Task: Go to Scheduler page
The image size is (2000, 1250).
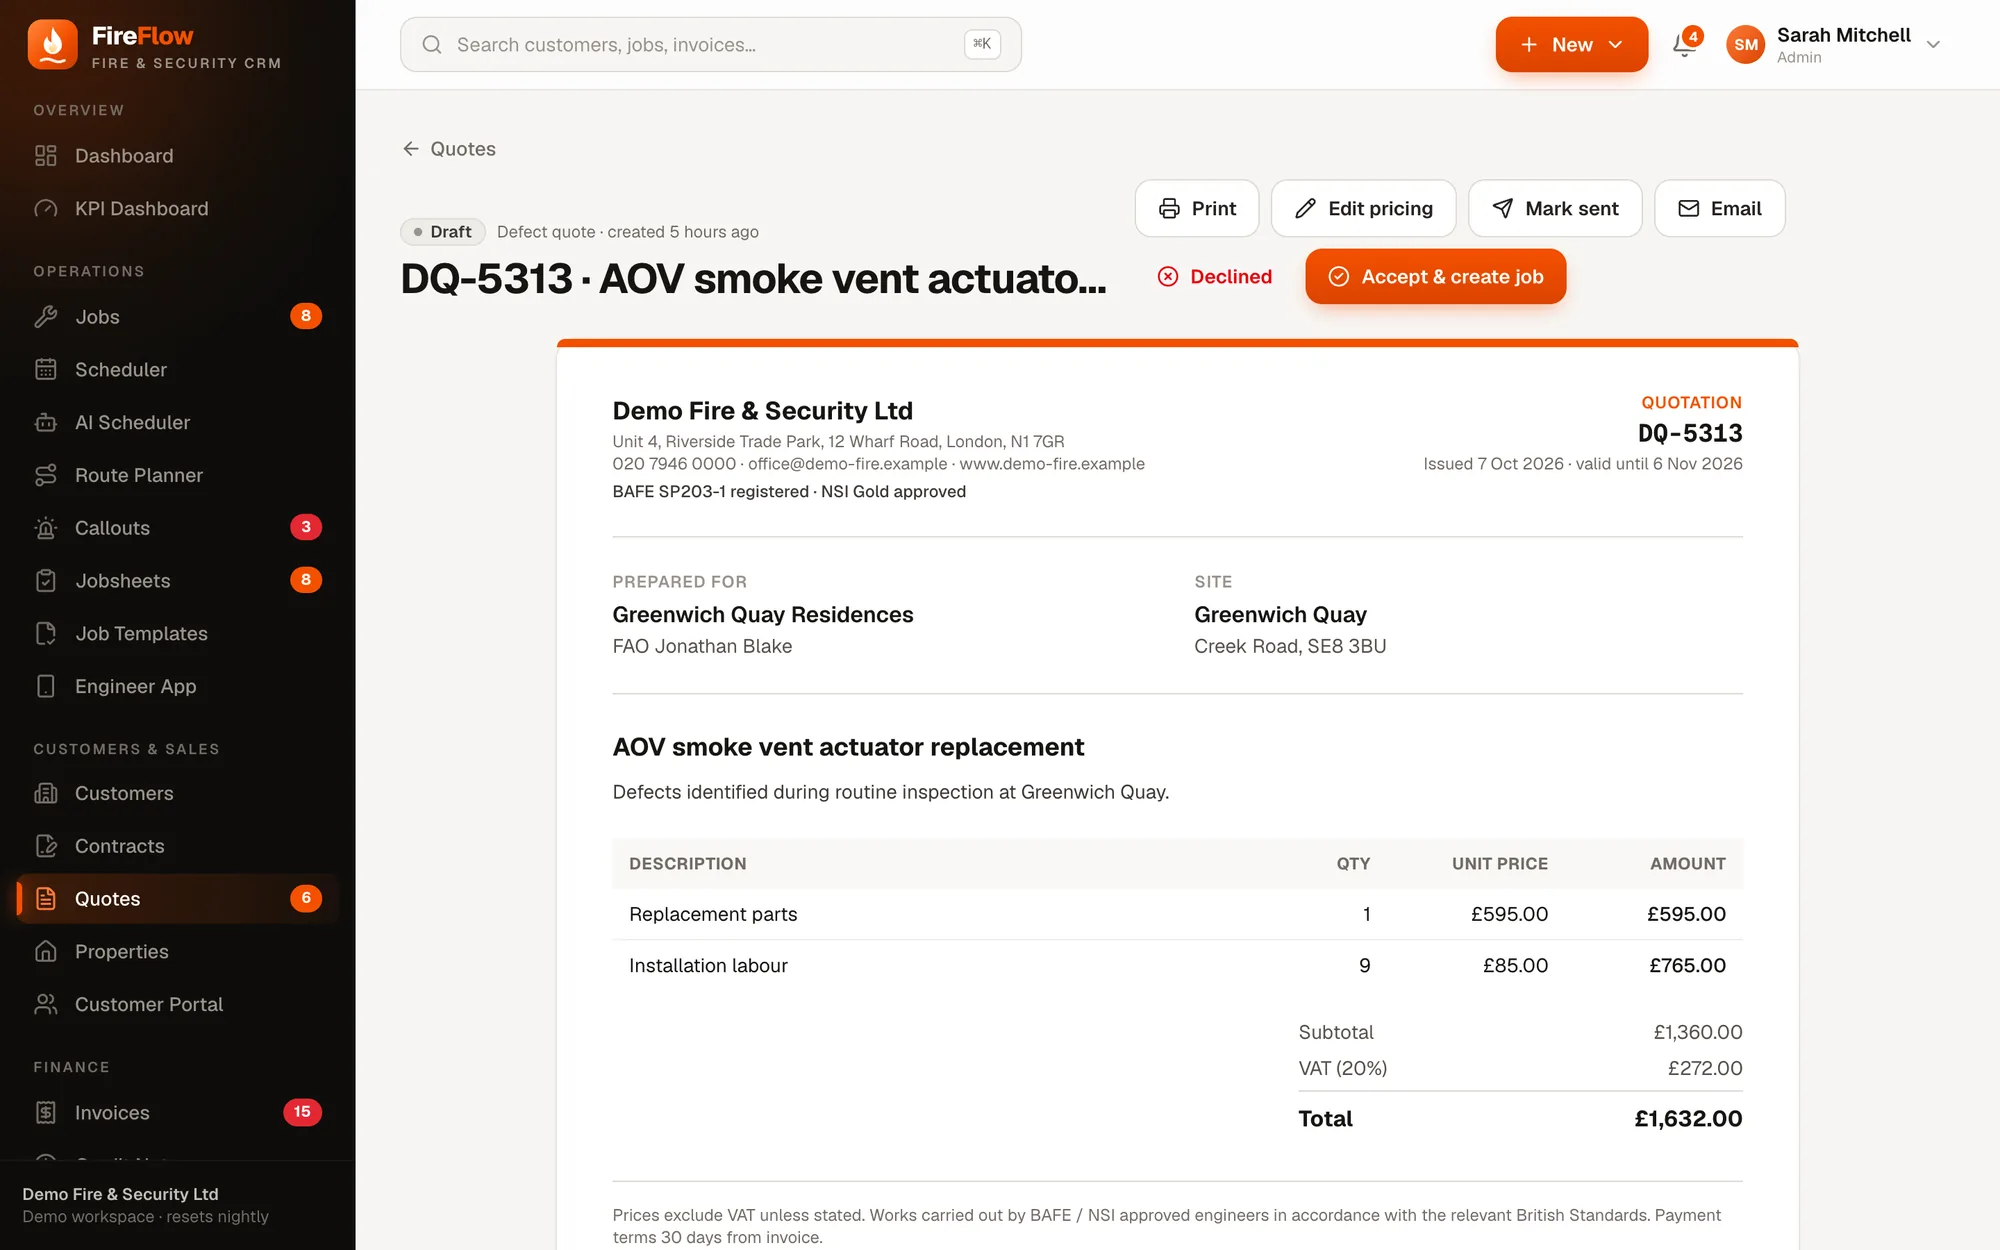Action: pyautogui.click(x=177, y=370)
